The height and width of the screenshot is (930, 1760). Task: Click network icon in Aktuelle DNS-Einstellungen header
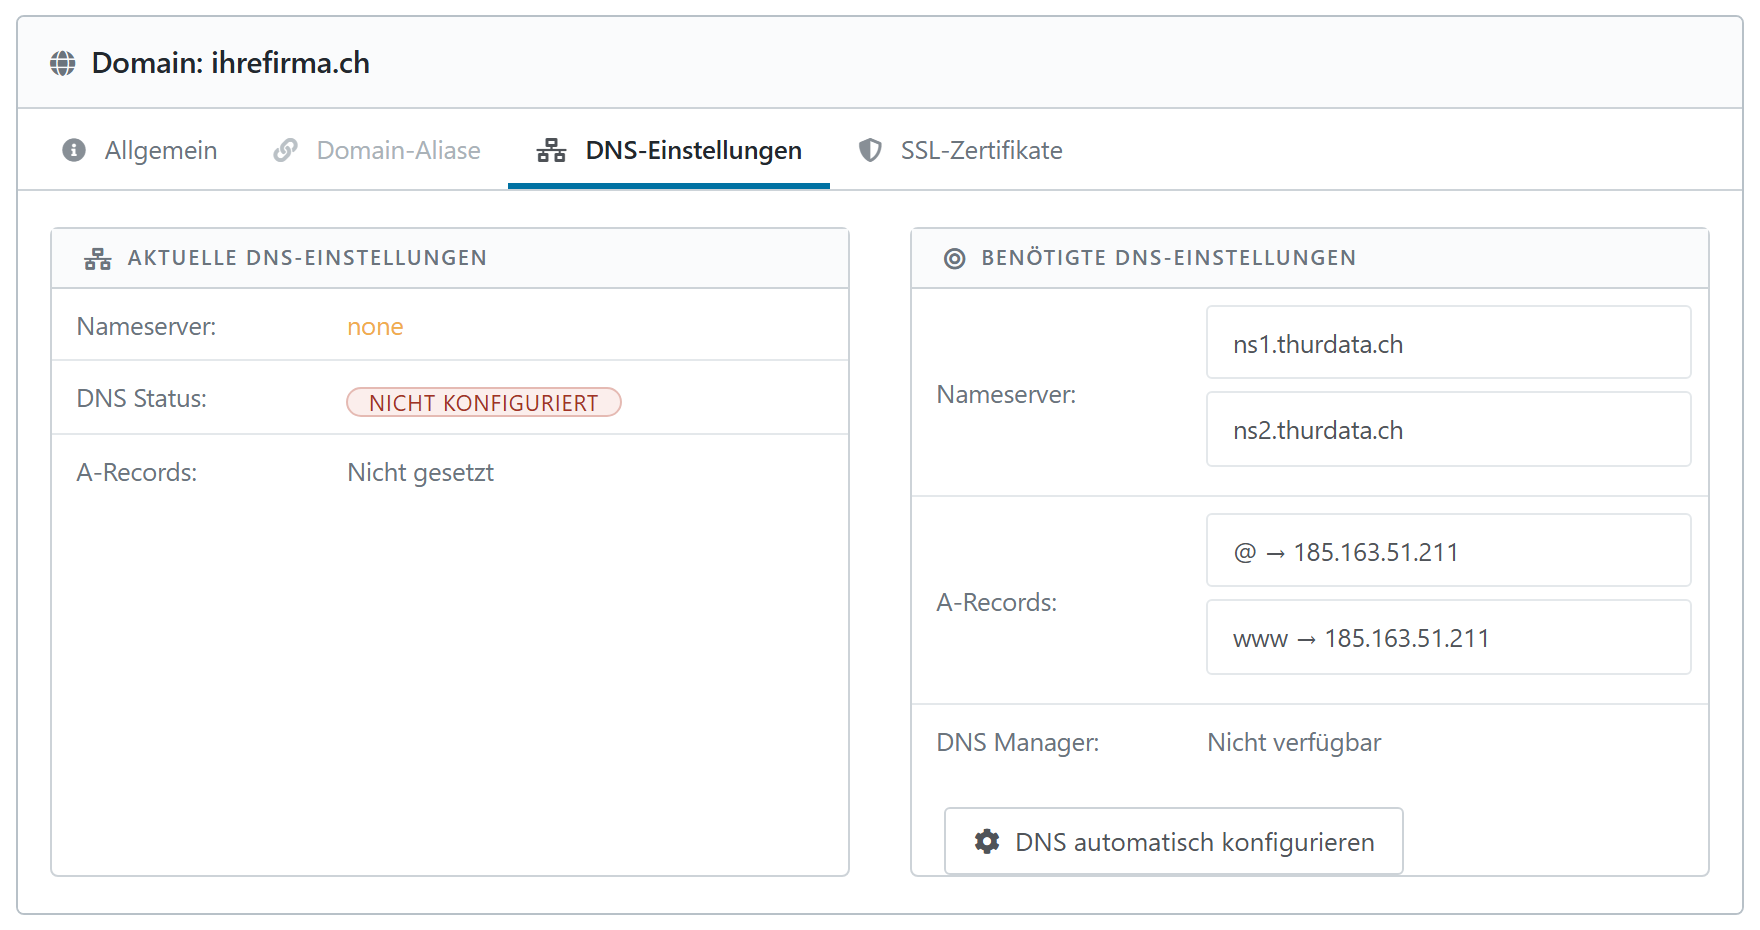click(x=98, y=259)
